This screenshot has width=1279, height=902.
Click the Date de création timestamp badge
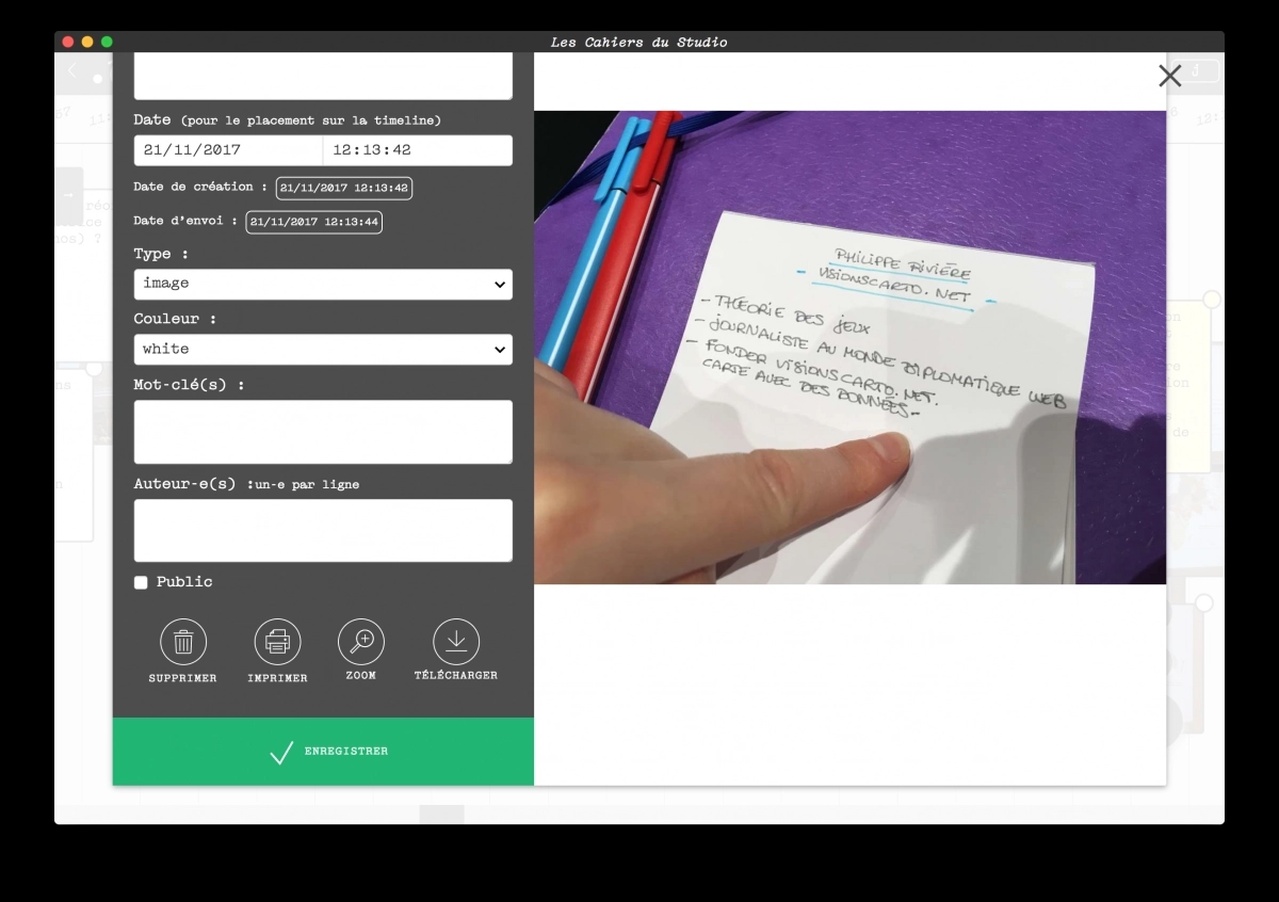343,187
